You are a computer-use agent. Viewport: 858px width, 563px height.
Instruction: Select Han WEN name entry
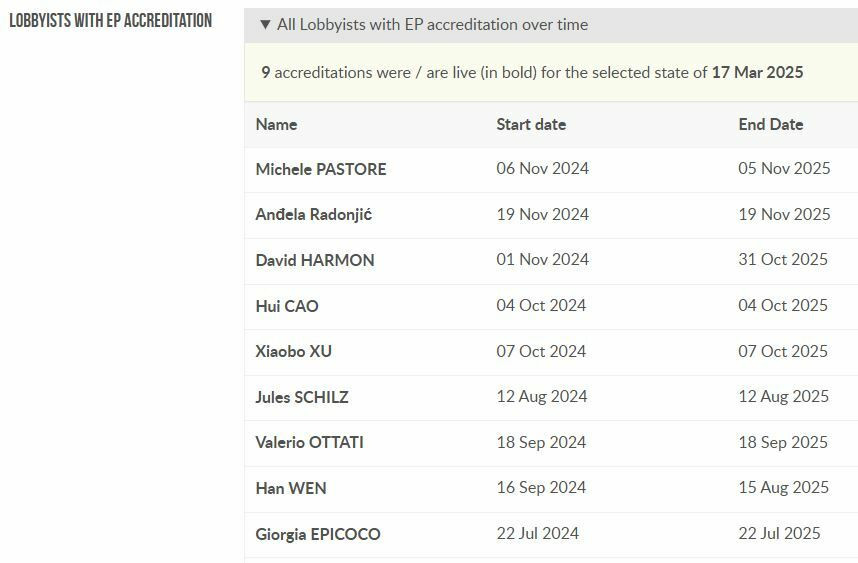[x=291, y=488]
